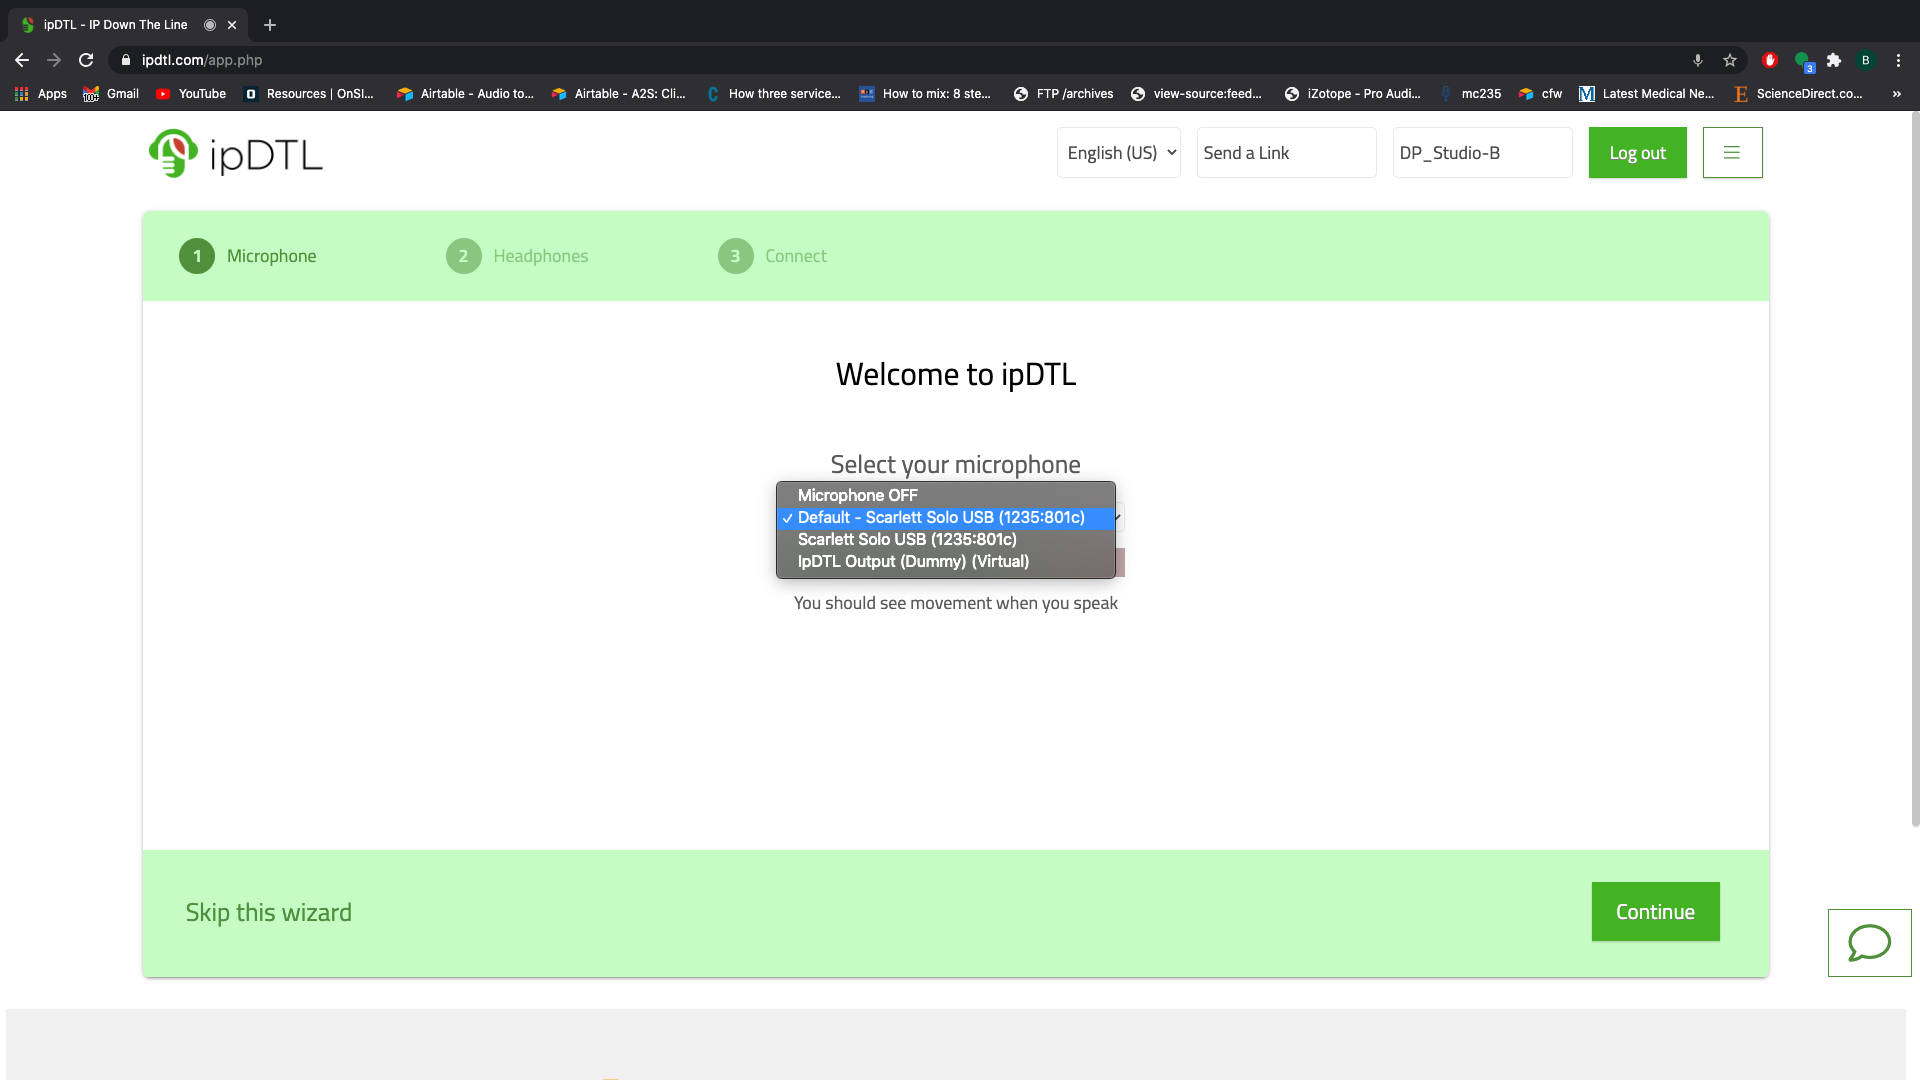1920x1080 pixels.
Task: Open the Chrome profile avatar B
Action: (1866, 60)
